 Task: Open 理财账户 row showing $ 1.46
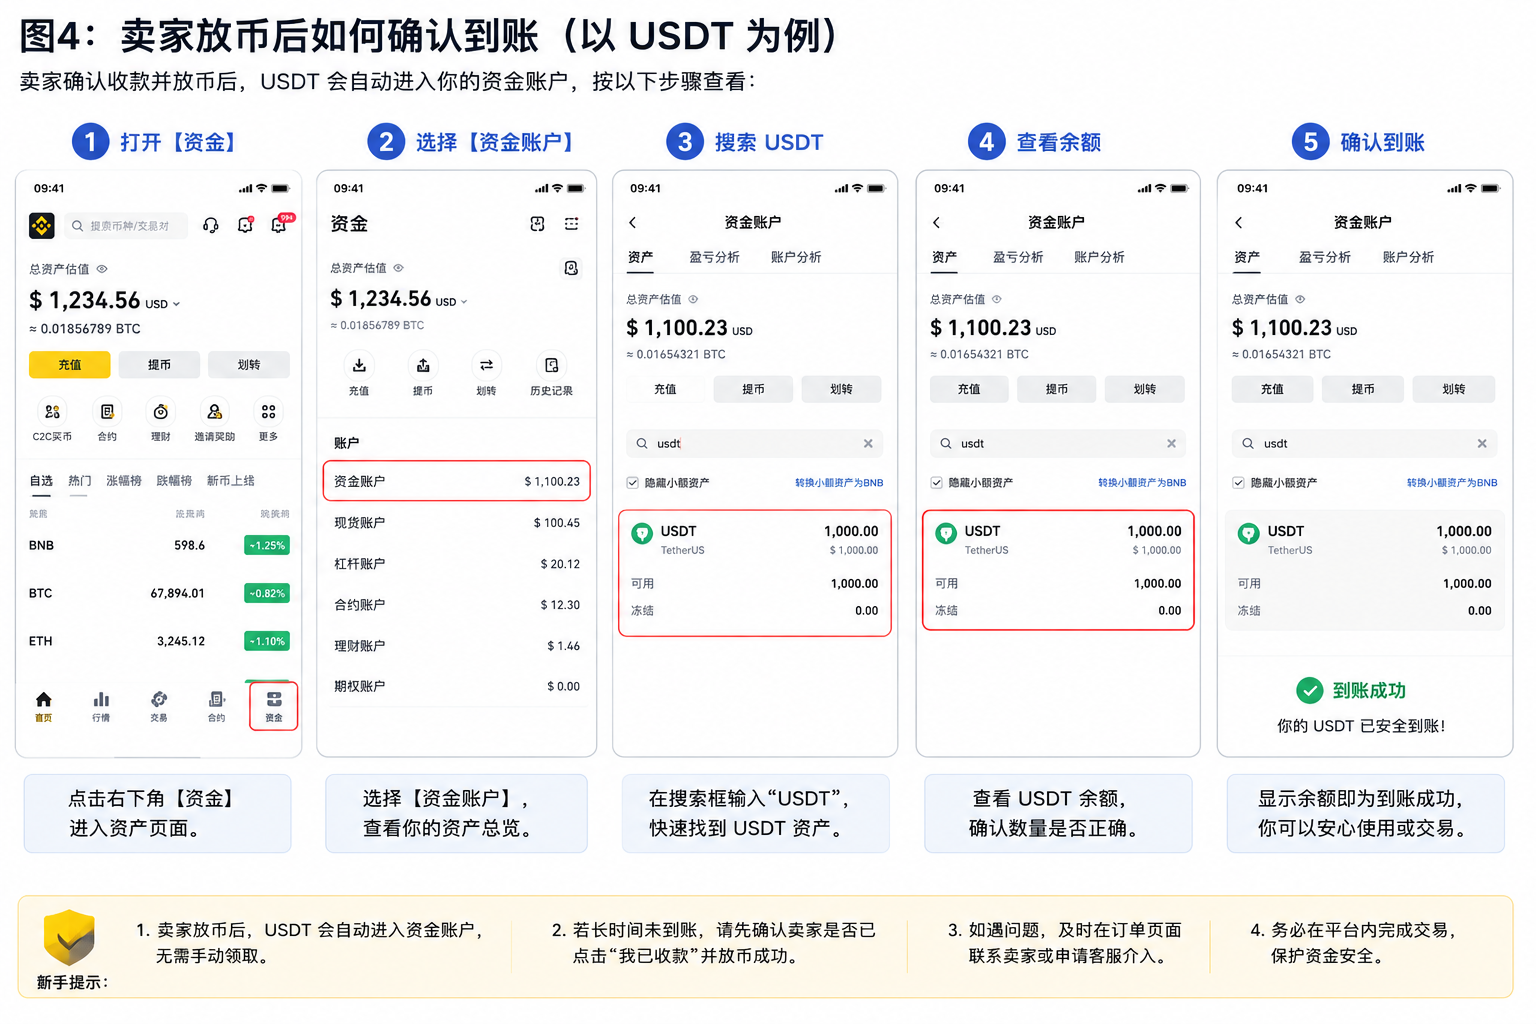coord(457,646)
